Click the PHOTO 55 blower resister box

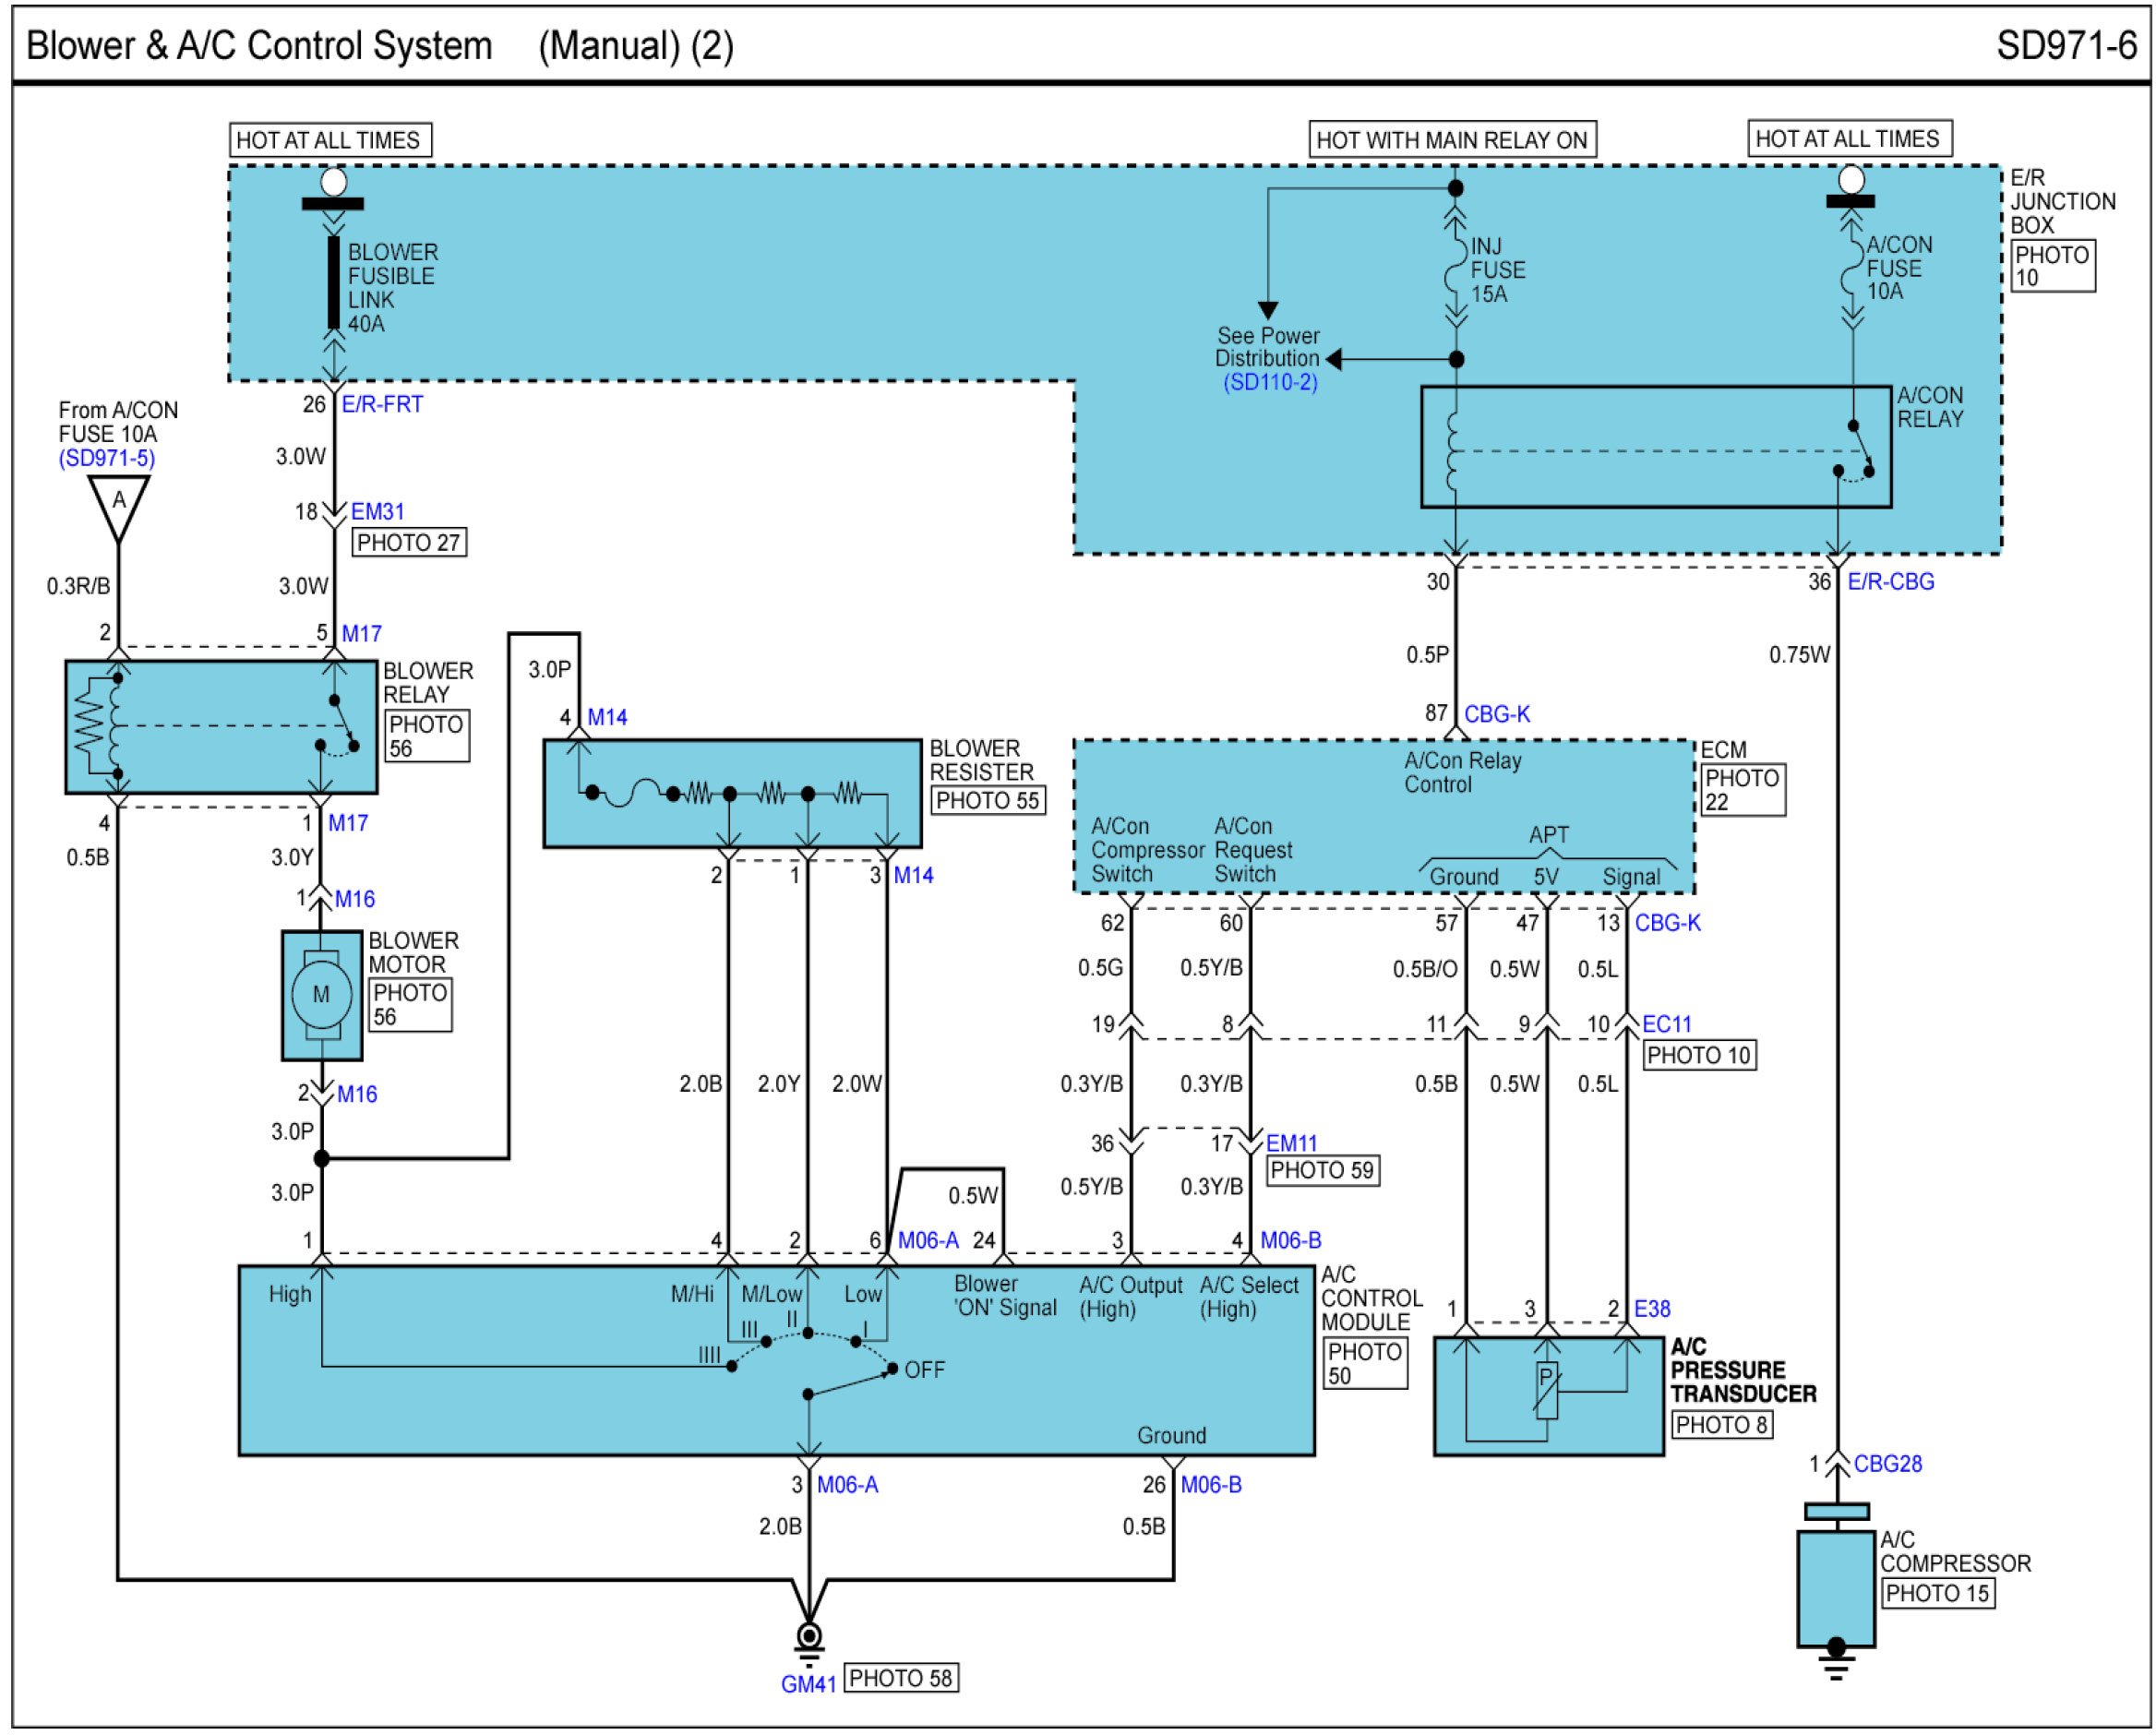(988, 800)
